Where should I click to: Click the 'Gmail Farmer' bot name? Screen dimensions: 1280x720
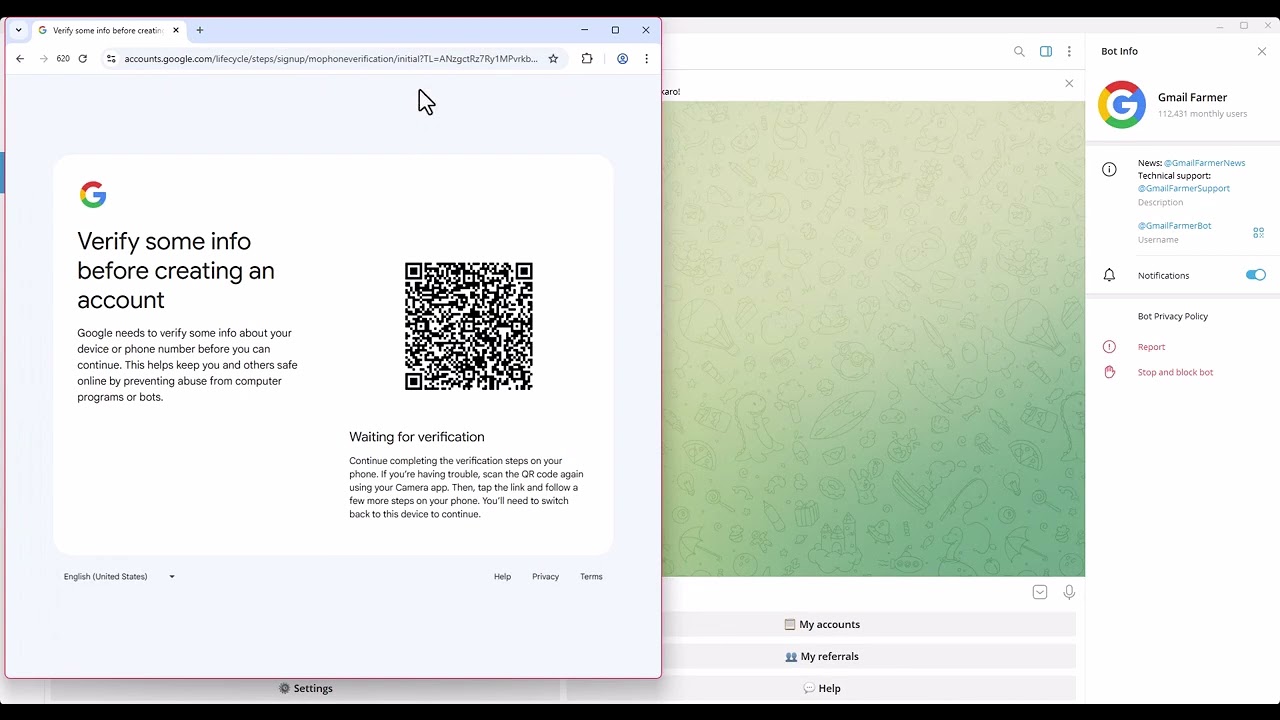click(1193, 98)
